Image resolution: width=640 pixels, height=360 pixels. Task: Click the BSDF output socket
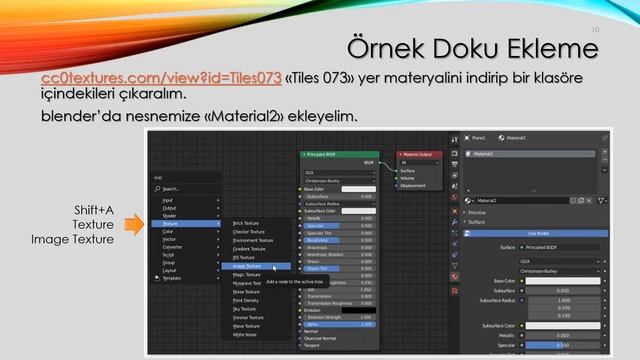pyautogui.click(x=379, y=162)
